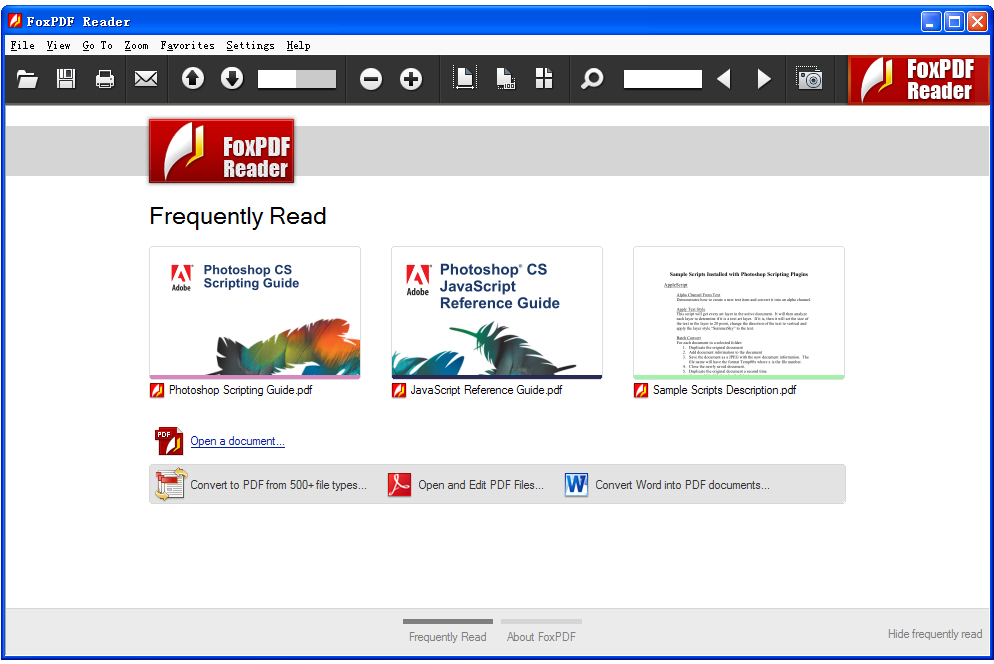Open a document via the link

(x=237, y=440)
